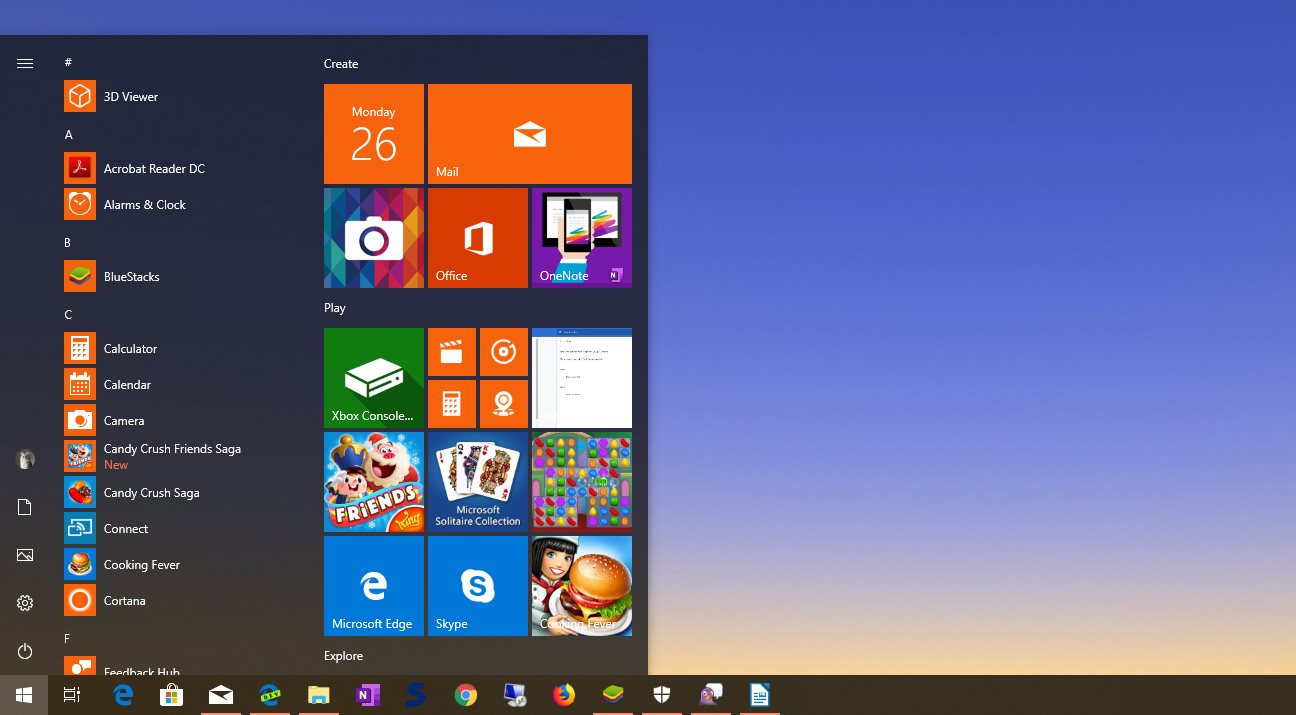
Task: Click the F letter section header
Action: [x=67, y=638]
